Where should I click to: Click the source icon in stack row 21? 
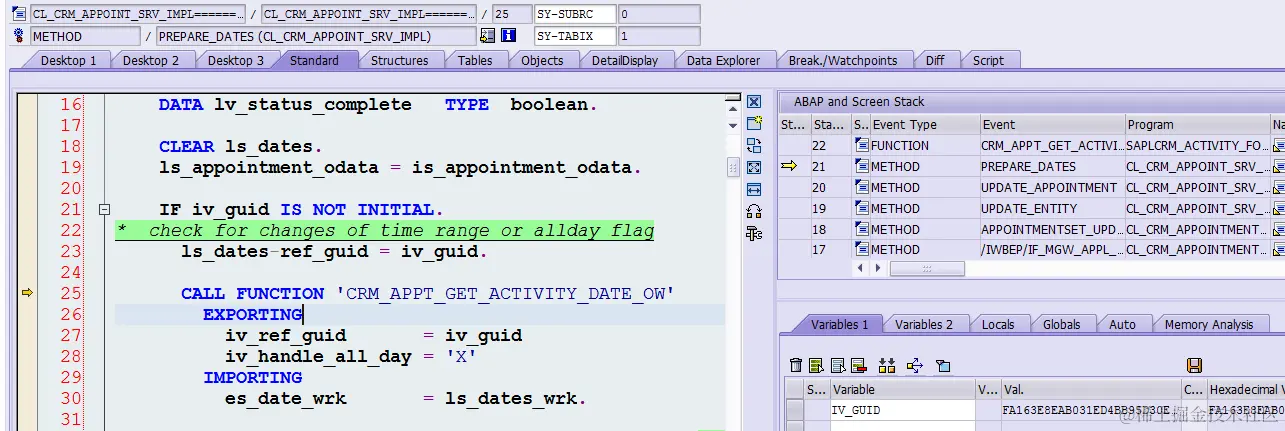pyautogui.click(x=861, y=167)
